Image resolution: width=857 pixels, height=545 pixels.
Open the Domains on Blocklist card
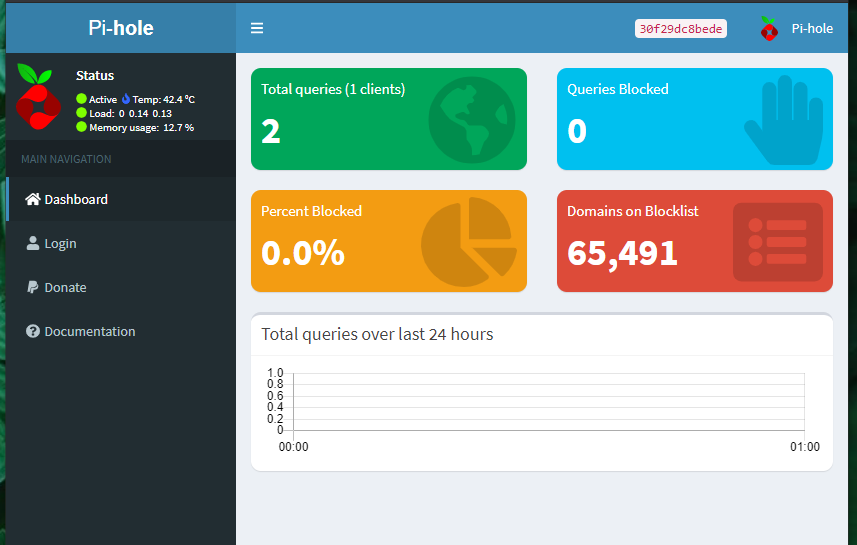coord(695,241)
